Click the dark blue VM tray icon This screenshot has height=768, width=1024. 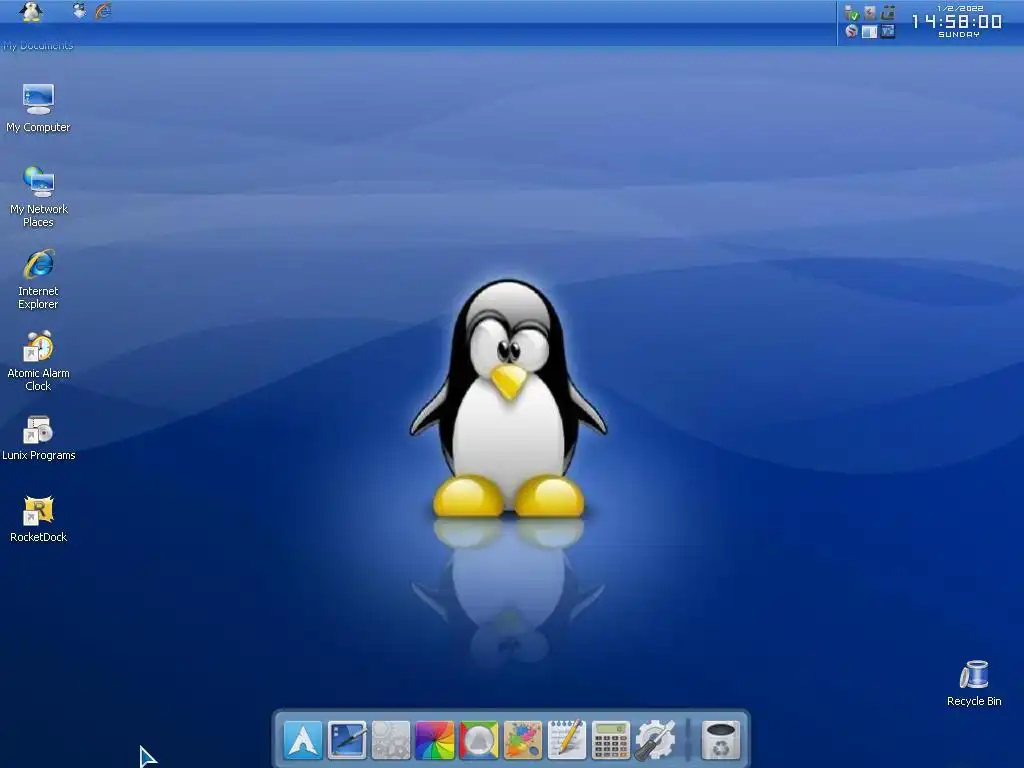(888, 31)
